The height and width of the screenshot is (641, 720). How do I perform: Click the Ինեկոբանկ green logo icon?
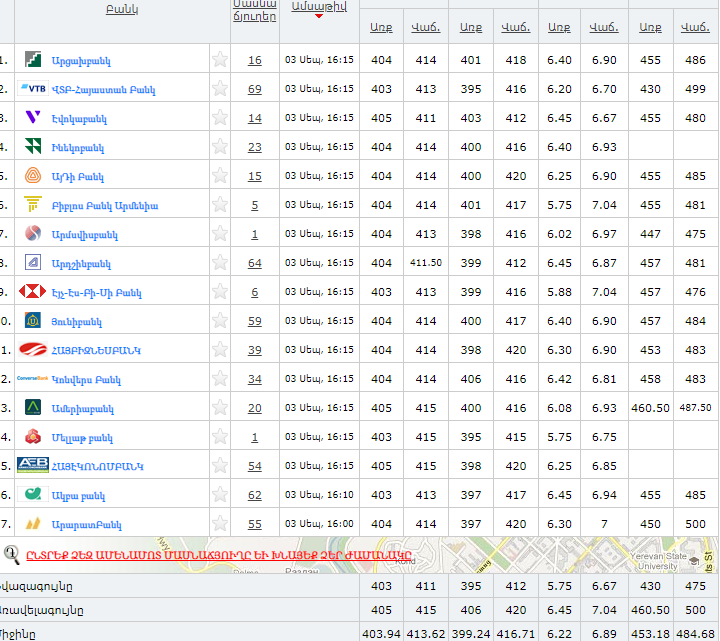(x=33, y=146)
